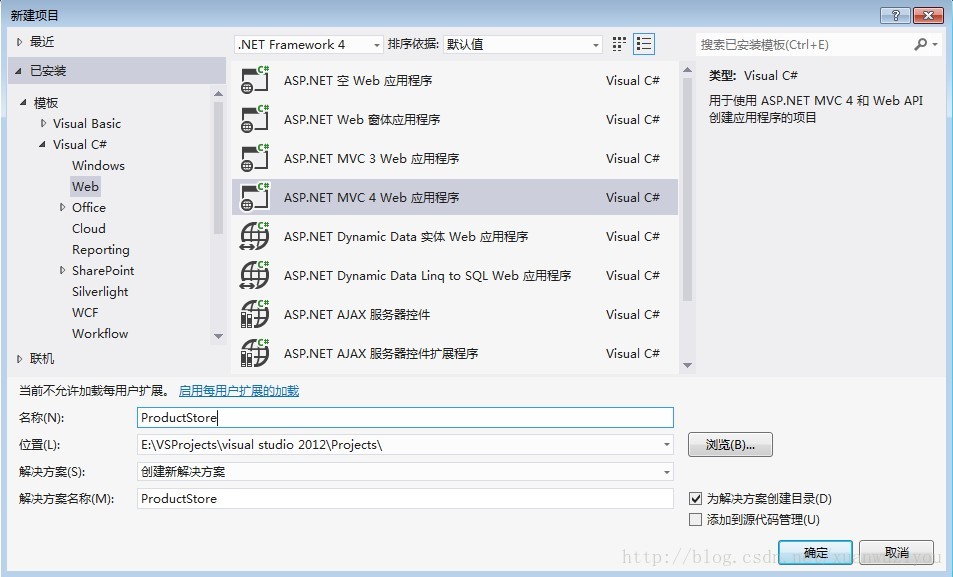Viewport: 953px width, 577px height.
Task: Click the ASP.NET AJAX 服务器控件 template icon
Action: (255, 314)
